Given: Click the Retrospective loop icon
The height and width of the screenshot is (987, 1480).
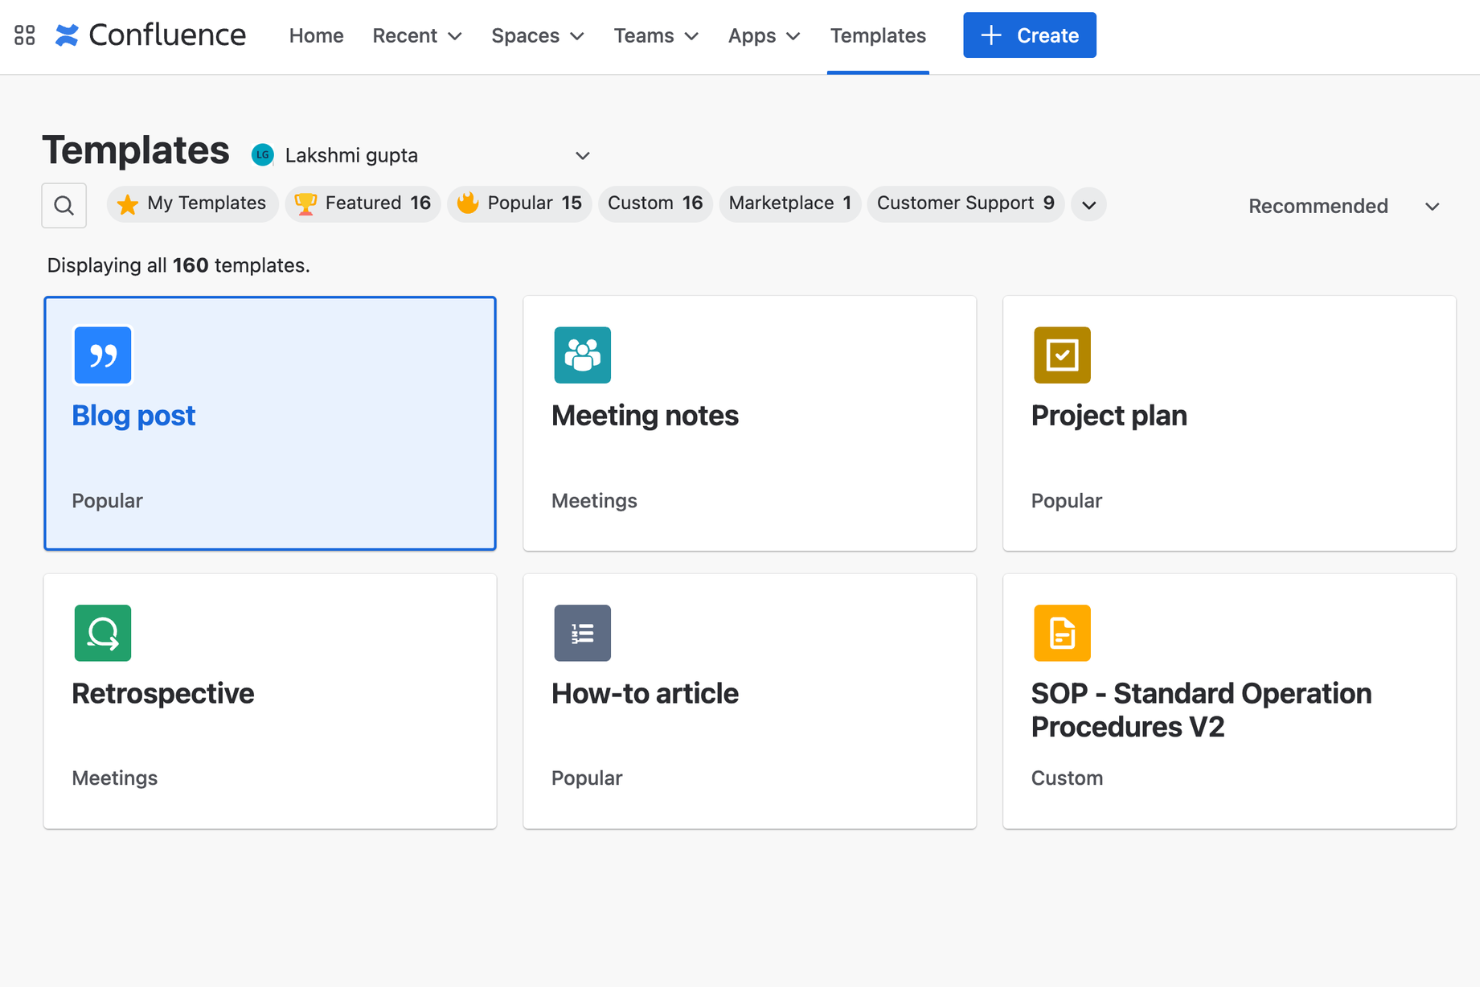Looking at the screenshot, I should coord(102,633).
